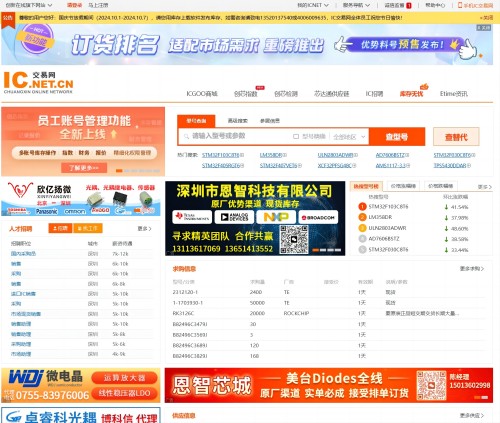This screenshot has width=500, height=423.
Task: Expand the site network dropdown at top left
Action: coord(29,5)
